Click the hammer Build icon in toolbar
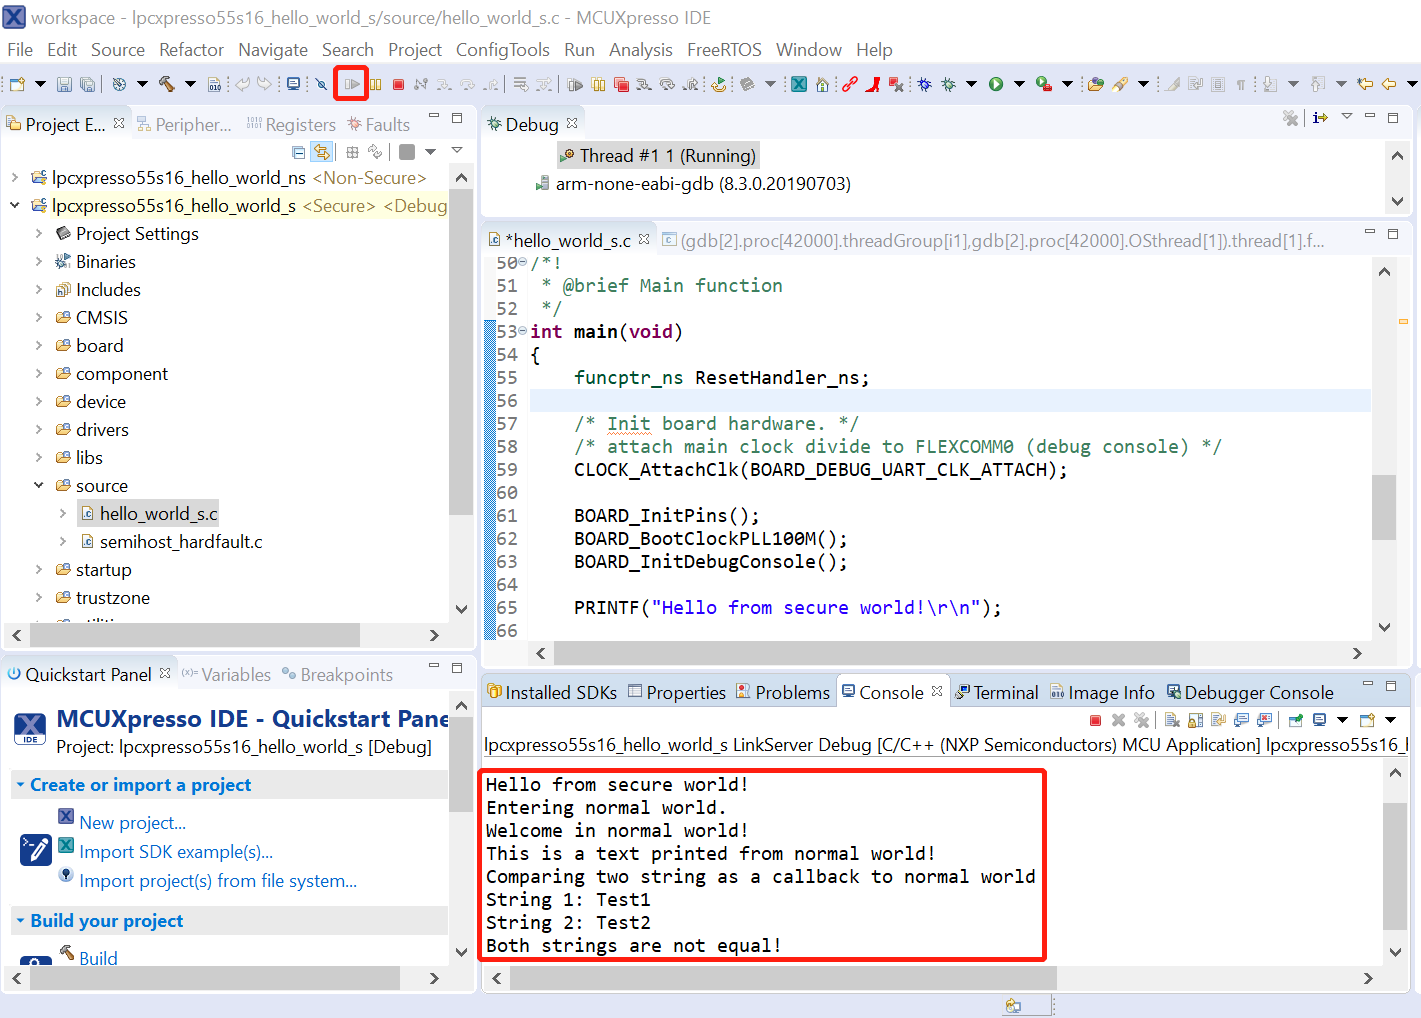This screenshot has width=1421, height=1018. point(166,85)
